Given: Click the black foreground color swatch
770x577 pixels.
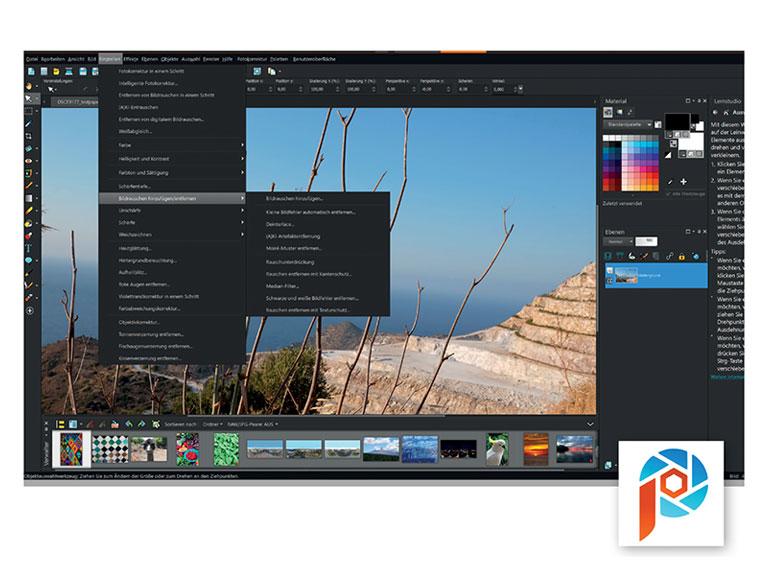Looking at the screenshot, I should click(x=677, y=121).
